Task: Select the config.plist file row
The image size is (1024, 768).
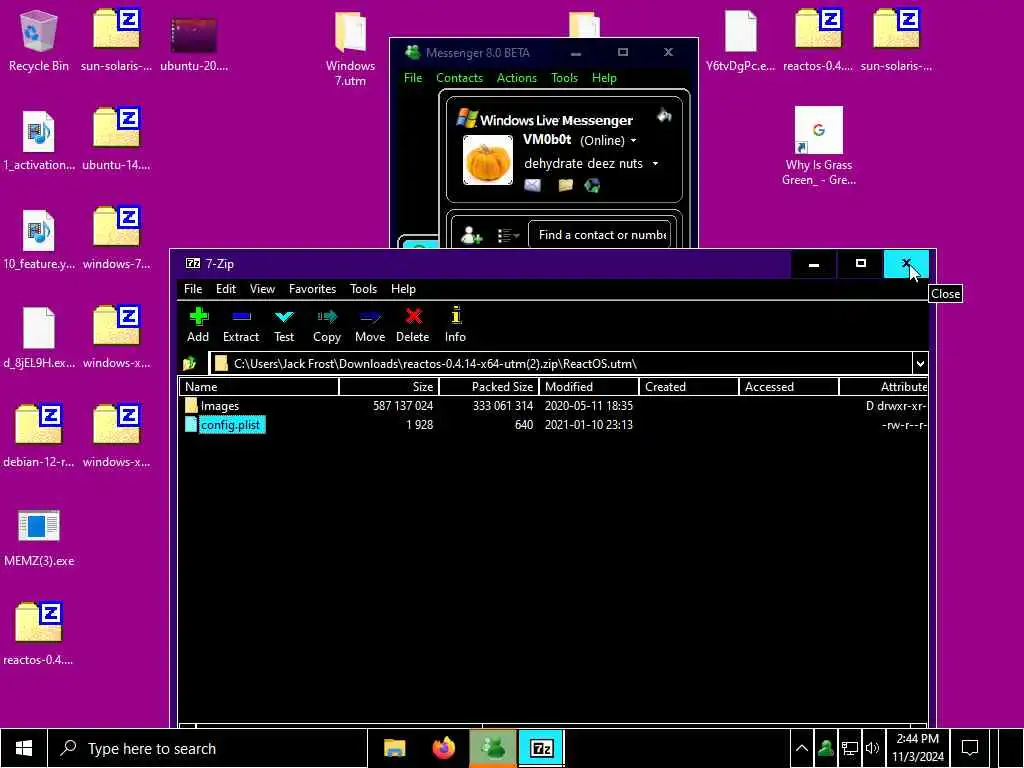Action: (554, 424)
